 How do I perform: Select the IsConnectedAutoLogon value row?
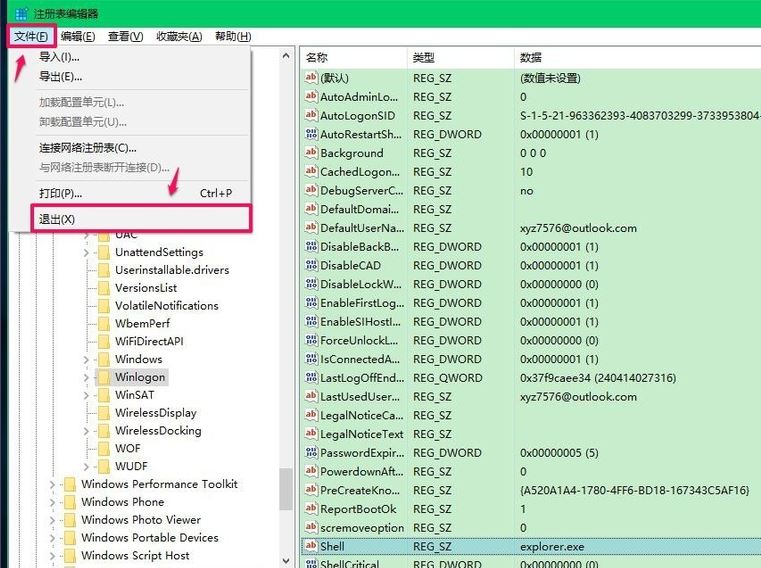pos(531,359)
